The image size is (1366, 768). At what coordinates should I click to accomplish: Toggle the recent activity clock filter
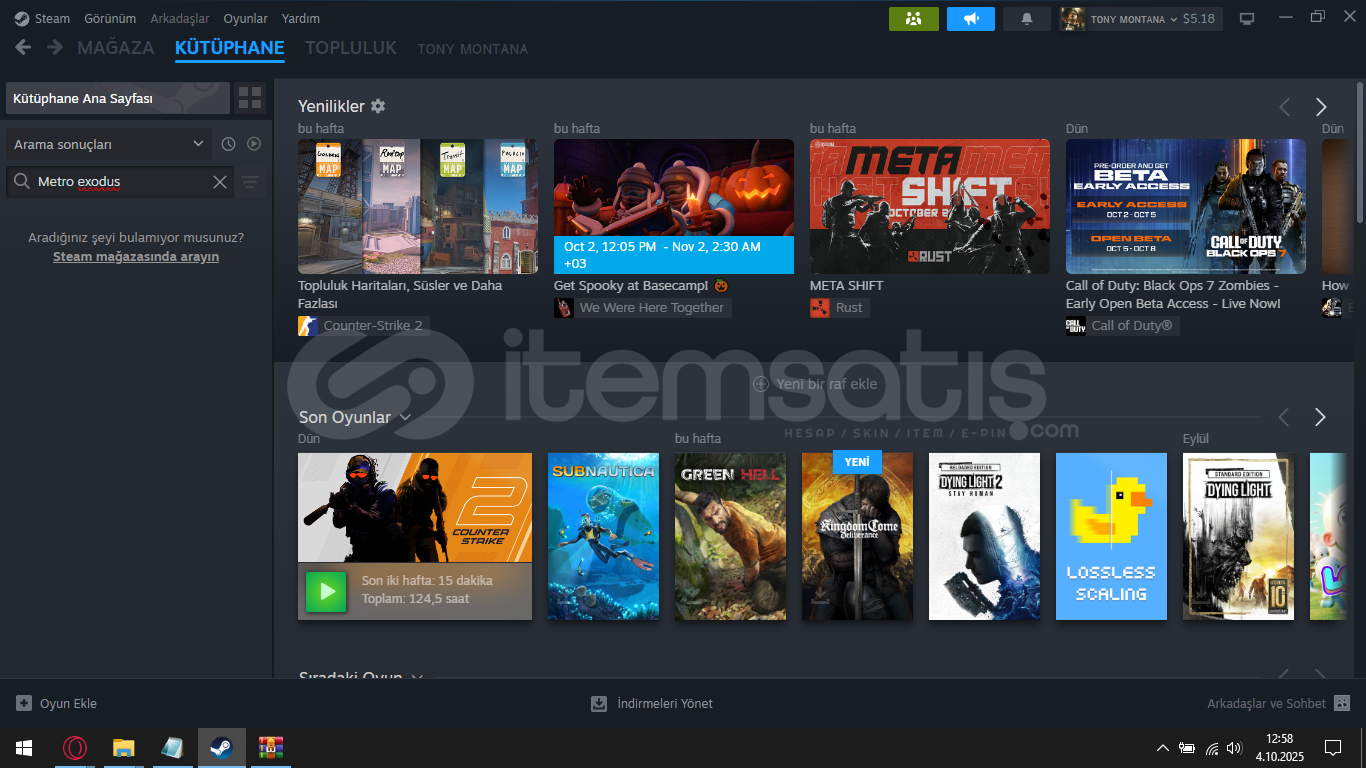click(228, 144)
